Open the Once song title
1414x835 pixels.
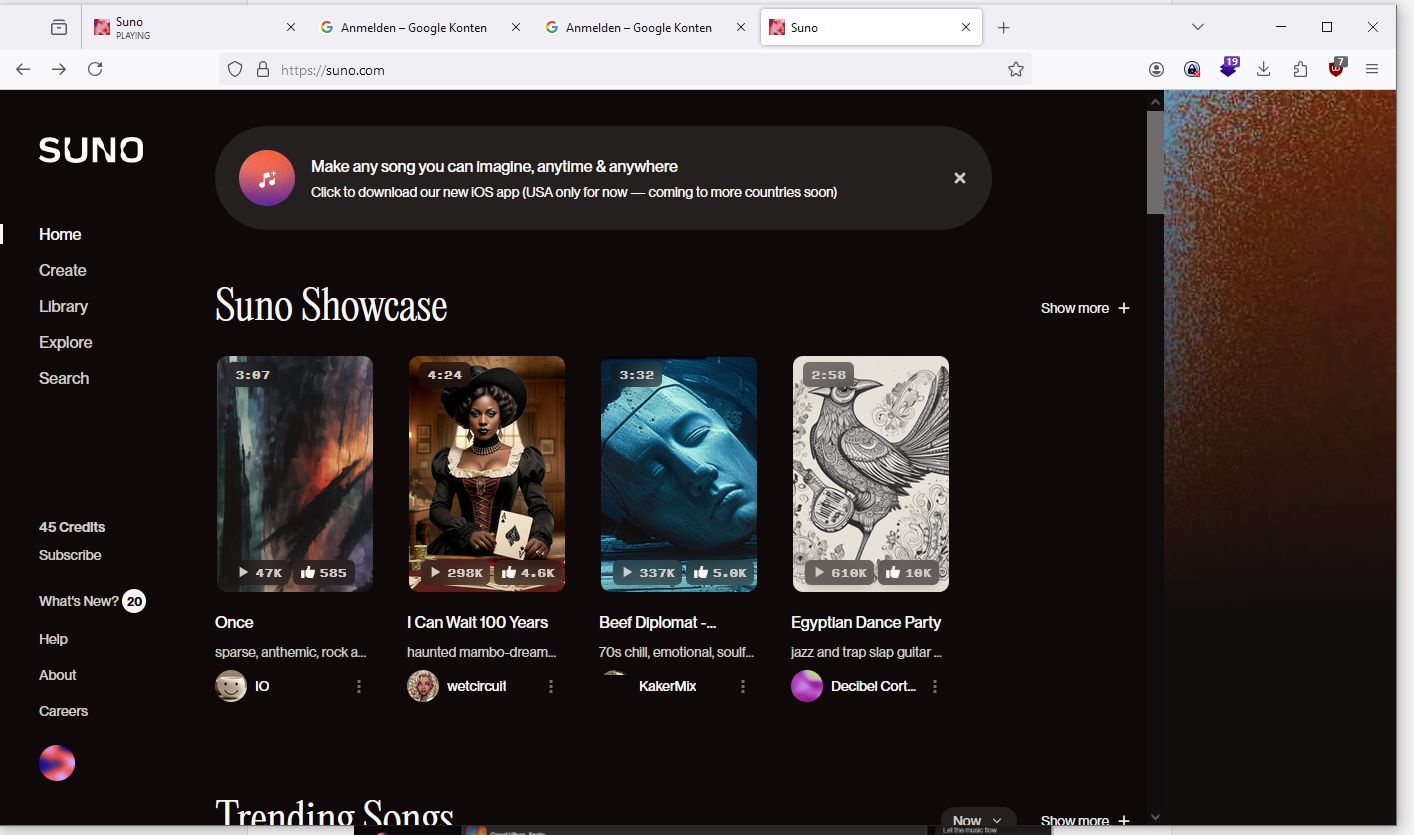point(234,622)
